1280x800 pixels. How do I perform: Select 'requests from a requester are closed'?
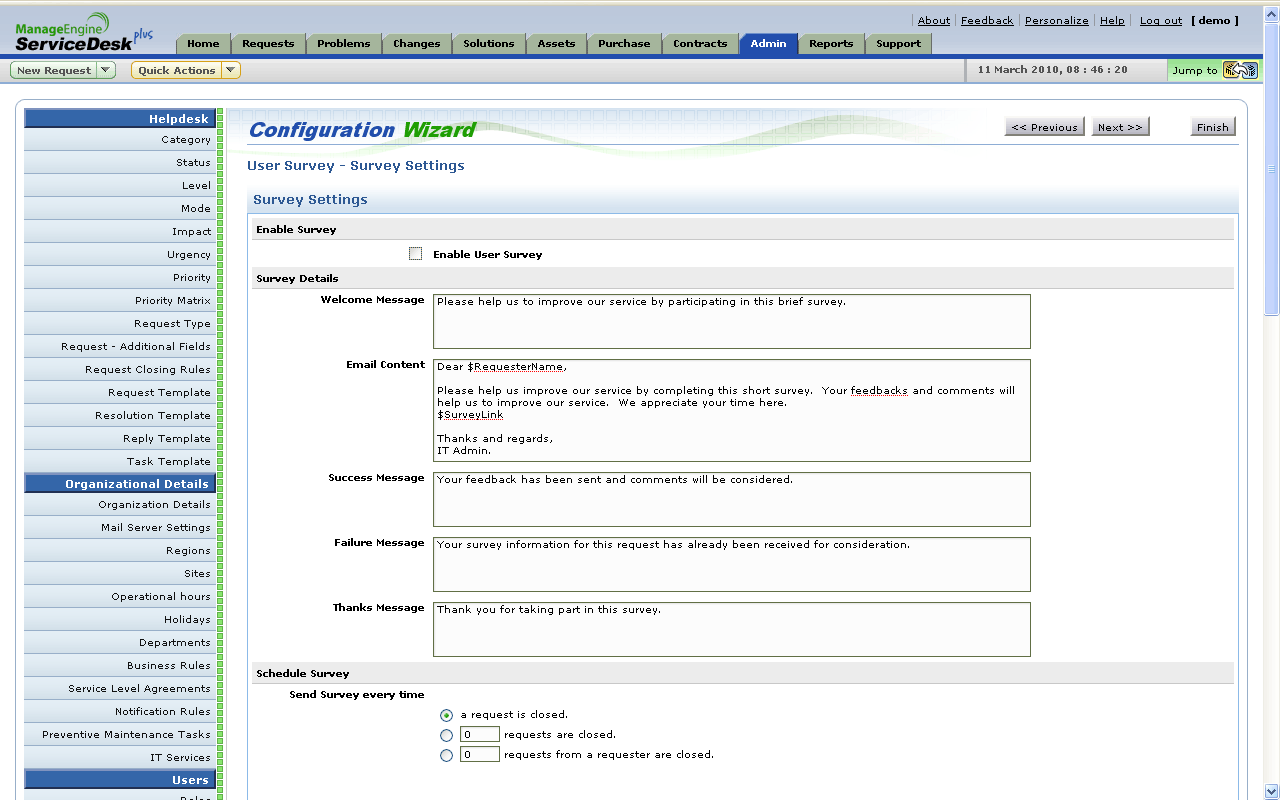click(x=446, y=754)
